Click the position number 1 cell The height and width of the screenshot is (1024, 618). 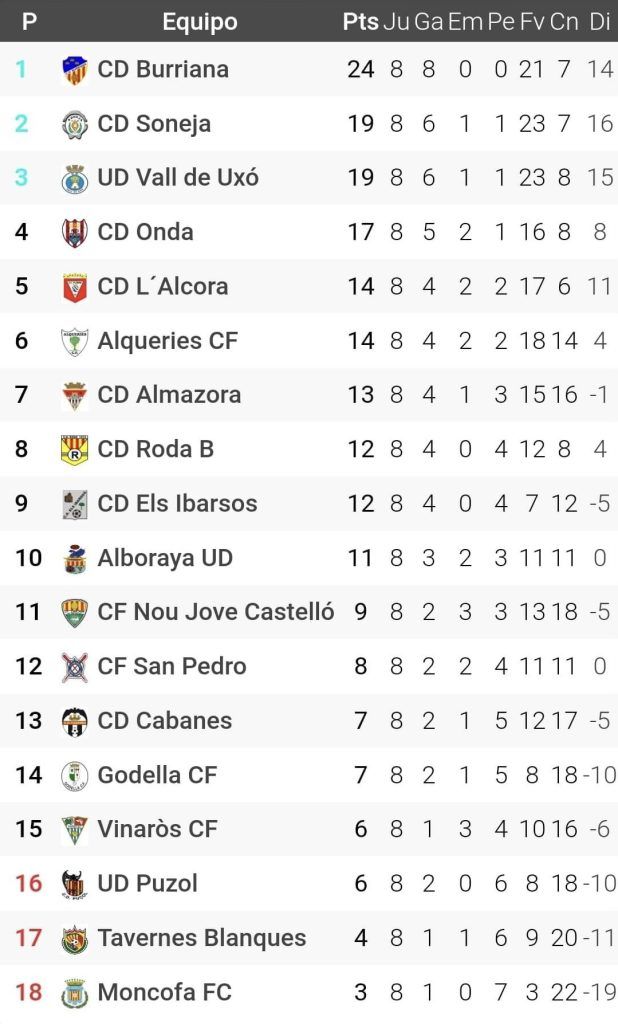tap(22, 70)
